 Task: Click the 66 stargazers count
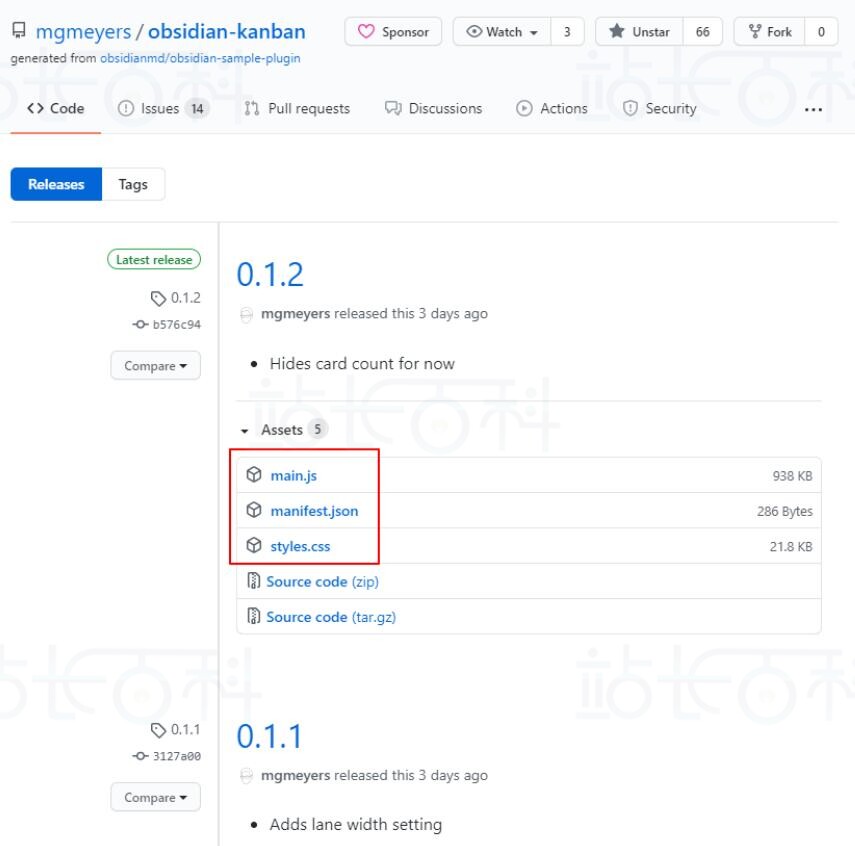click(x=703, y=32)
